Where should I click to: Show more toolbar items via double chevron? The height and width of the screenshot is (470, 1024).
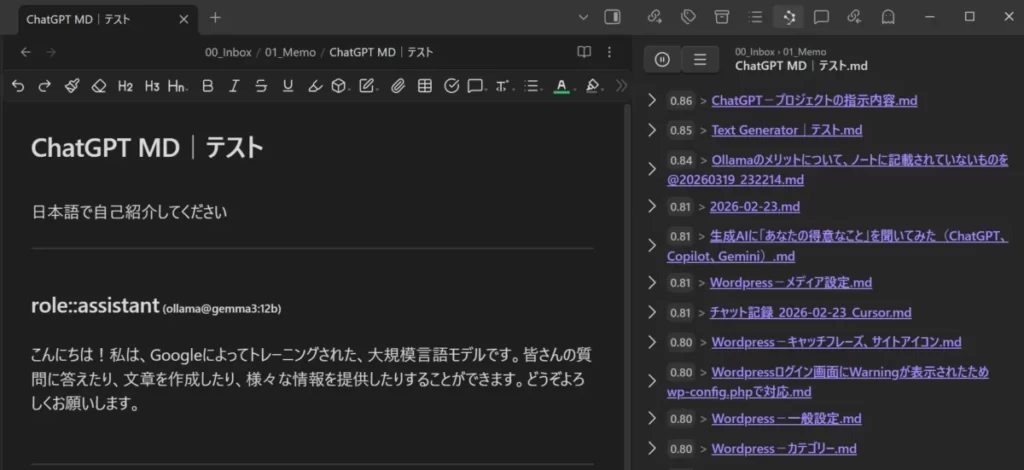tap(621, 86)
